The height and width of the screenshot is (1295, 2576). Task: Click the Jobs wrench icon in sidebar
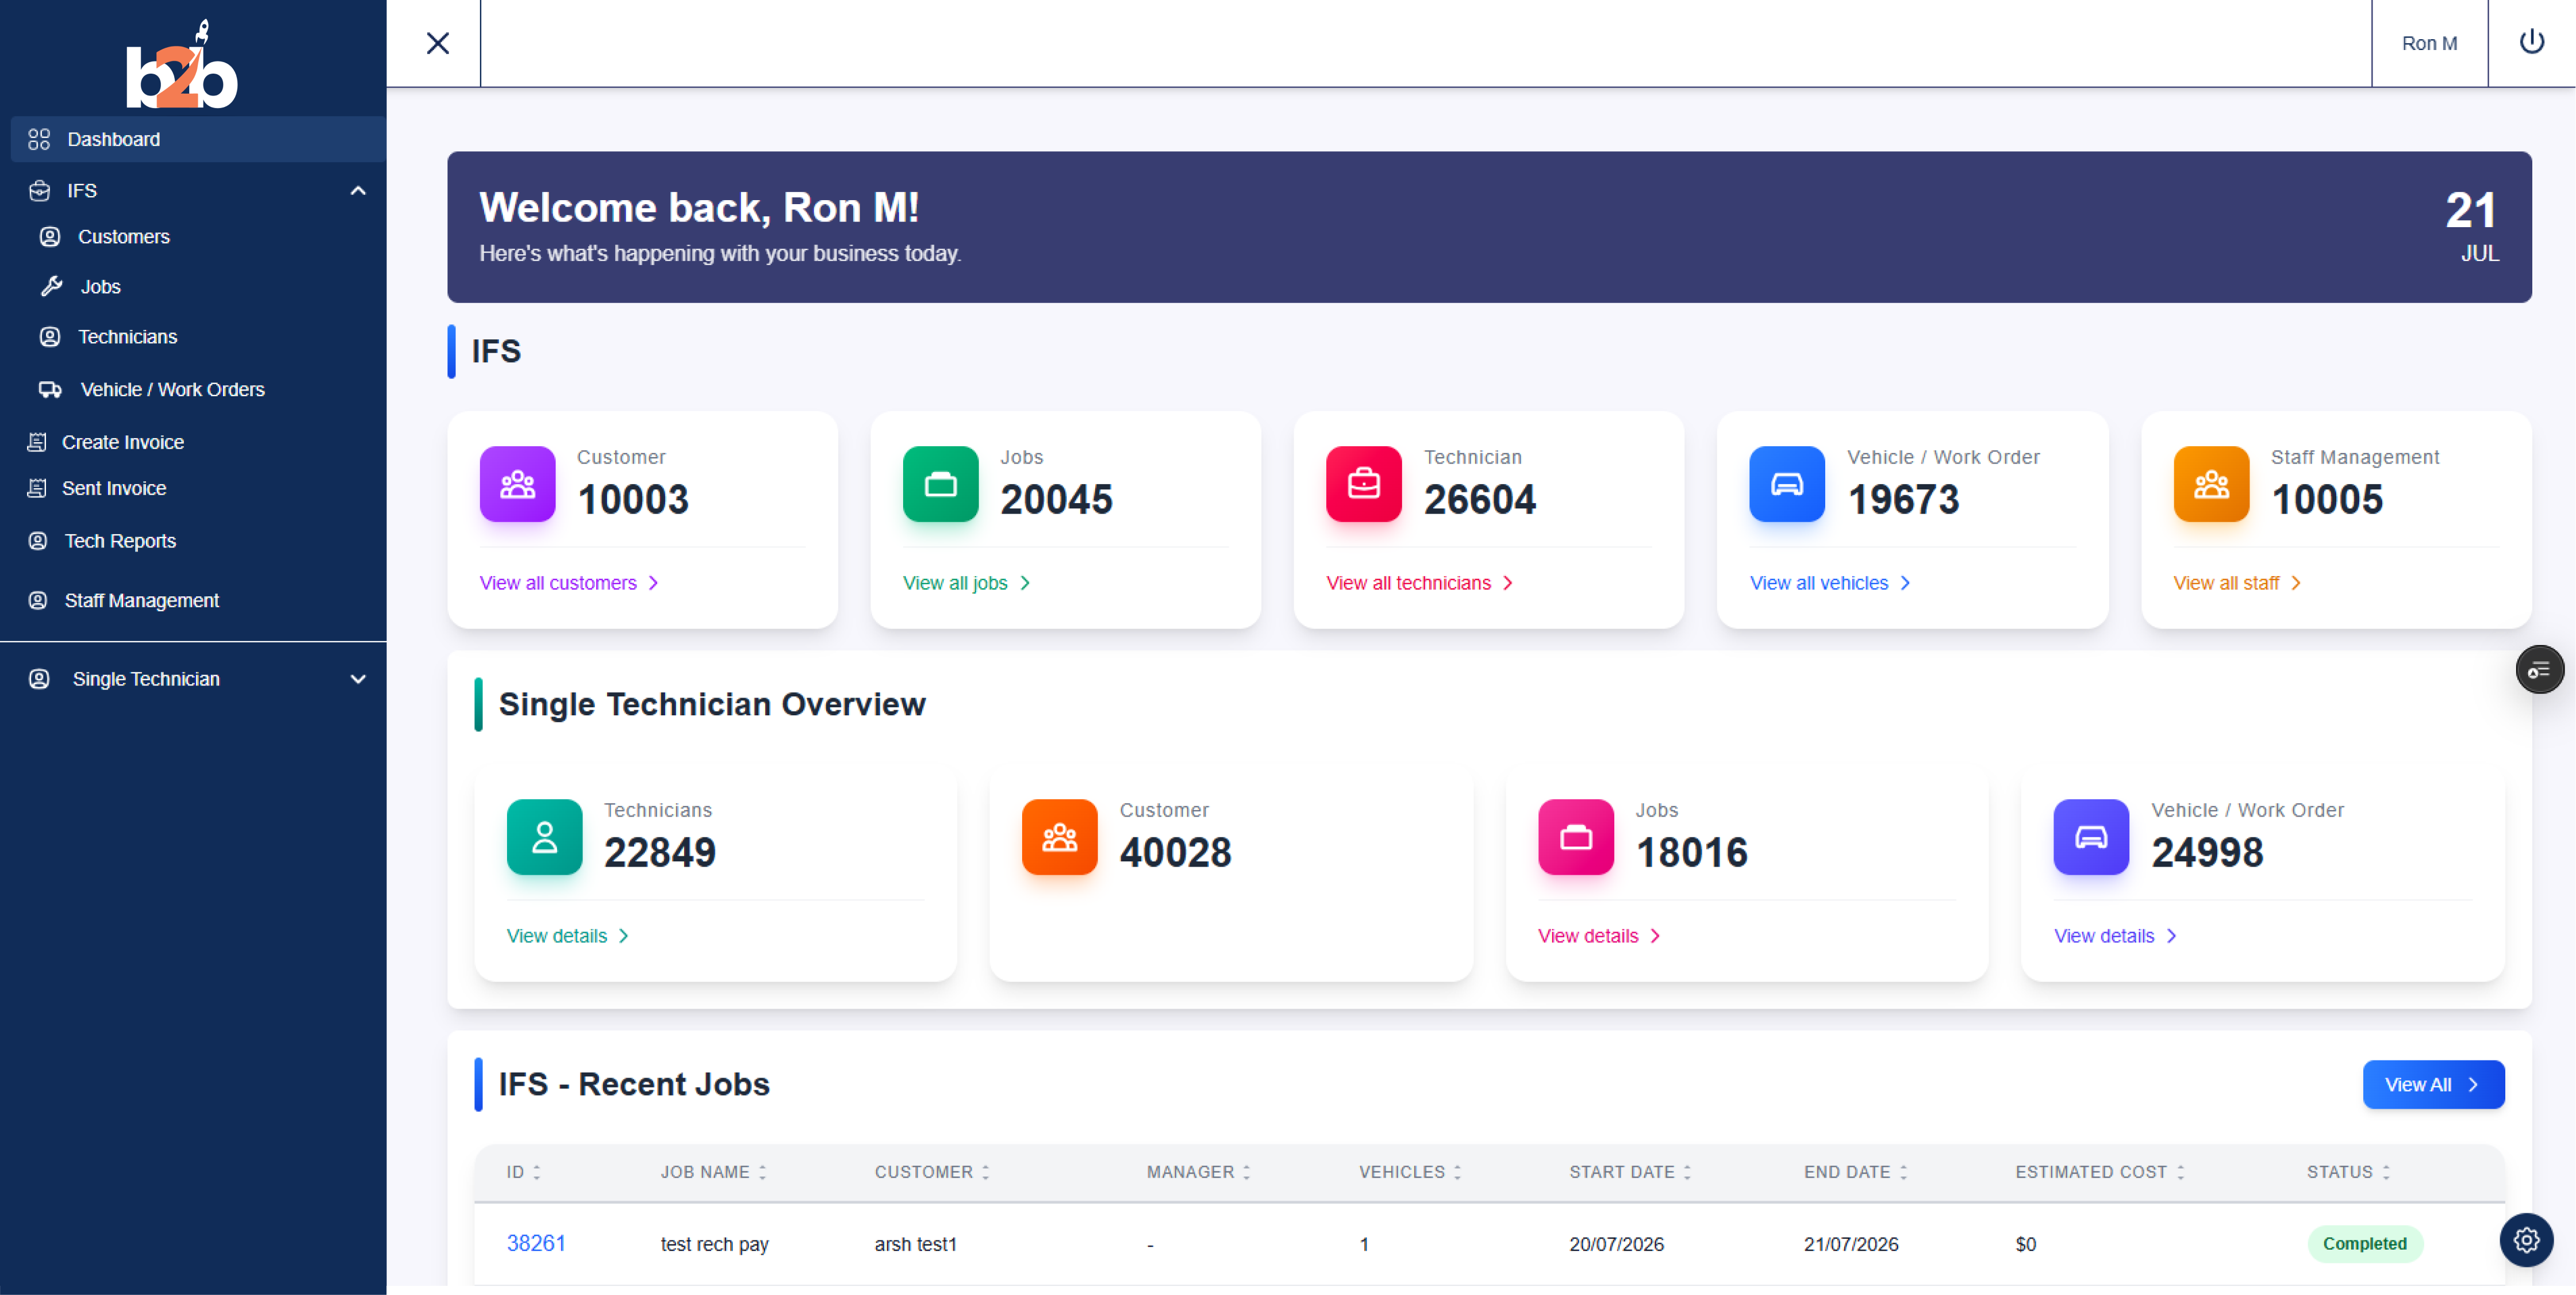coord(51,286)
